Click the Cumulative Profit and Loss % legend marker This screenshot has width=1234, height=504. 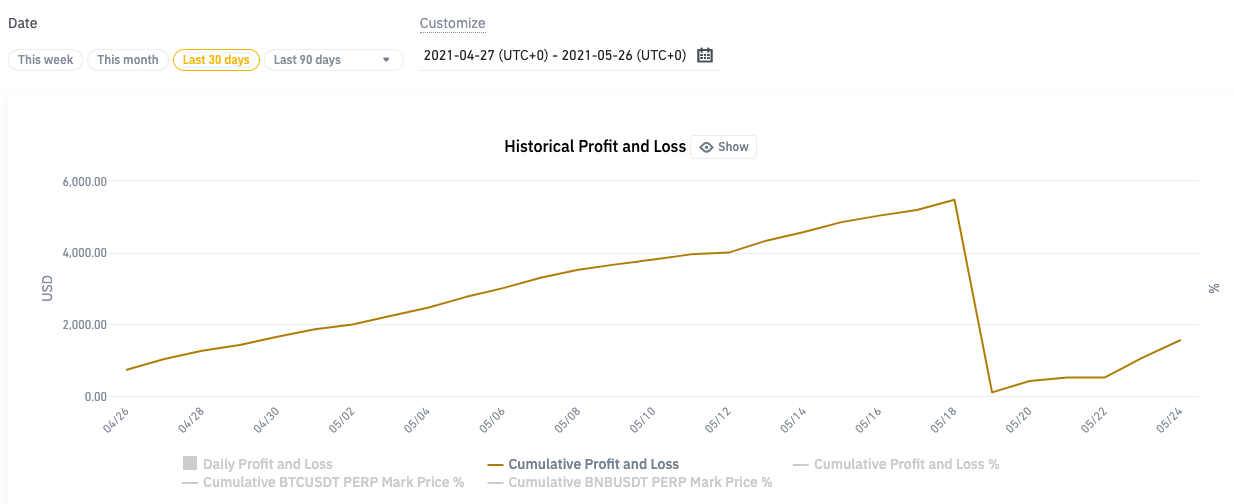[x=800, y=464]
